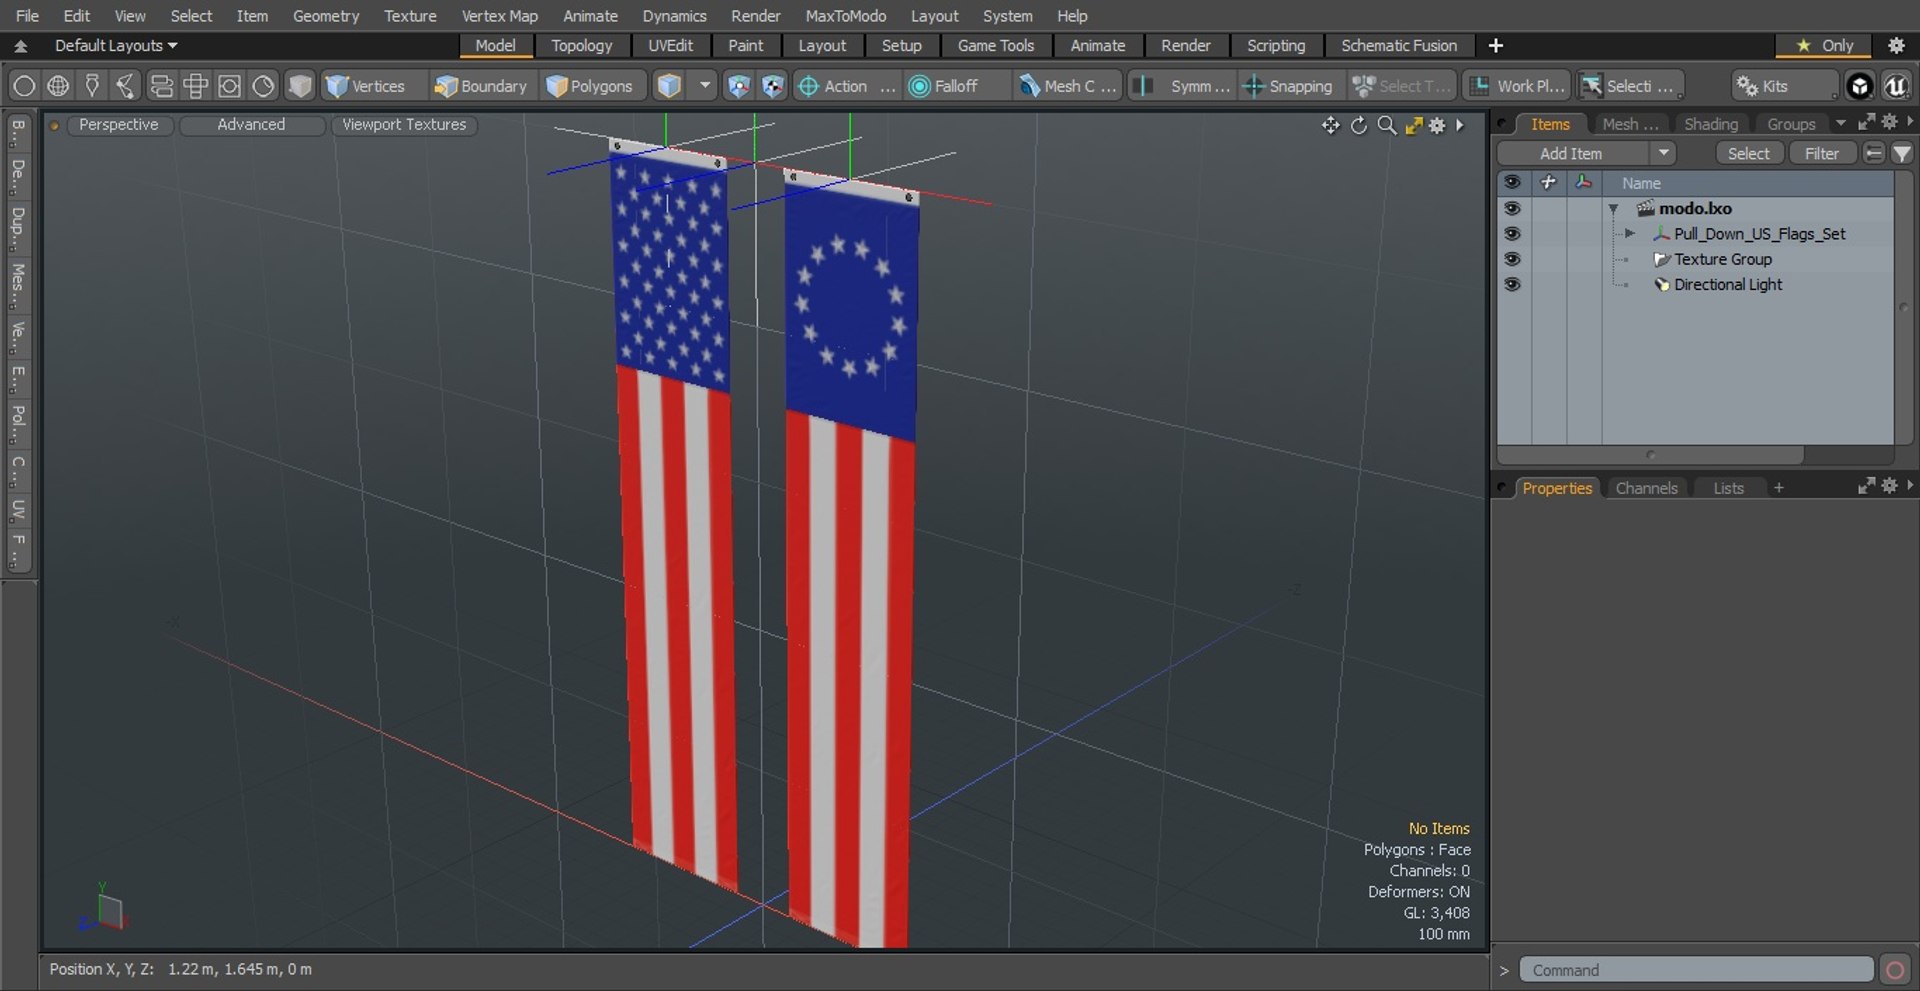Screen dimensions: 1920x991
Task: Select the pen tool icon
Action: (92, 86)
